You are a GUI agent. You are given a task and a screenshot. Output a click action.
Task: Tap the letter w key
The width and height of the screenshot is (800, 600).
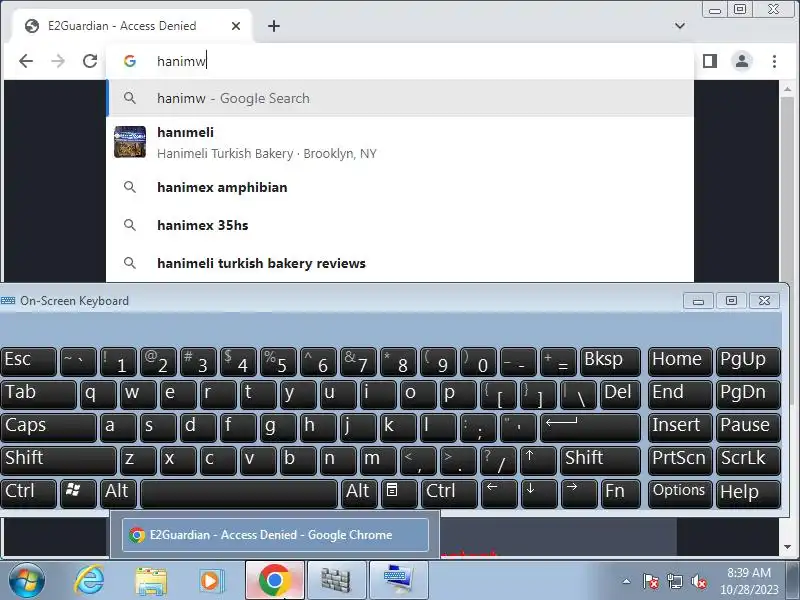138,394
